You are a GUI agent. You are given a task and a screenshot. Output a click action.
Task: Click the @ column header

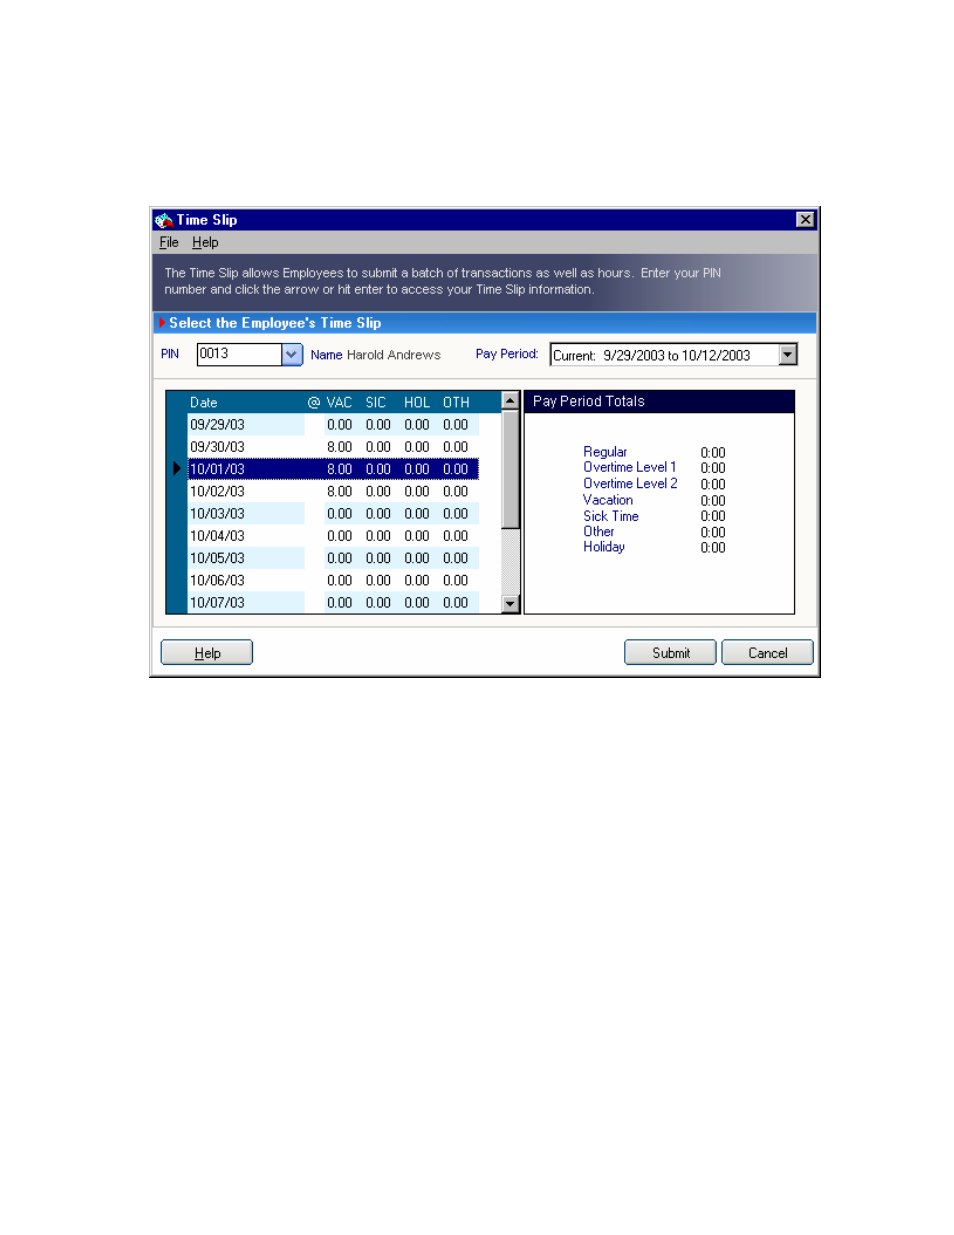pyautogui.click(x=313, y=402)
